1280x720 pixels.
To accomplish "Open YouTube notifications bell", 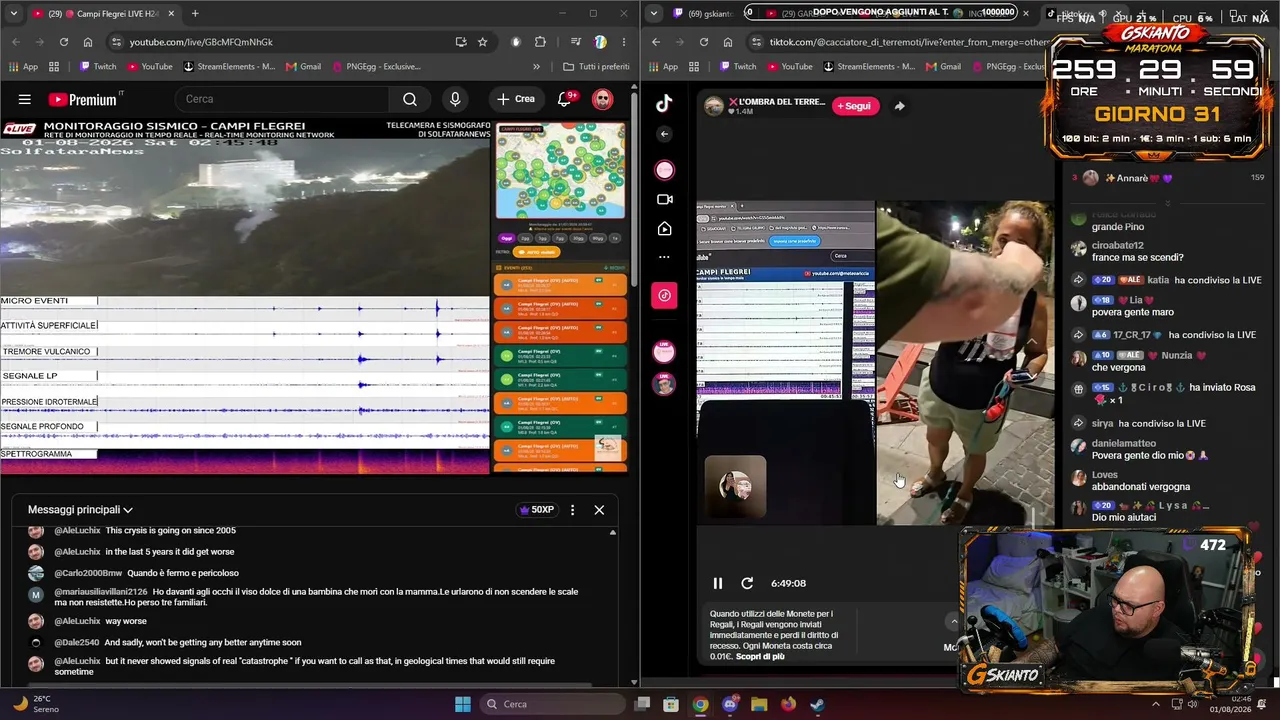I will pos(565,99).
